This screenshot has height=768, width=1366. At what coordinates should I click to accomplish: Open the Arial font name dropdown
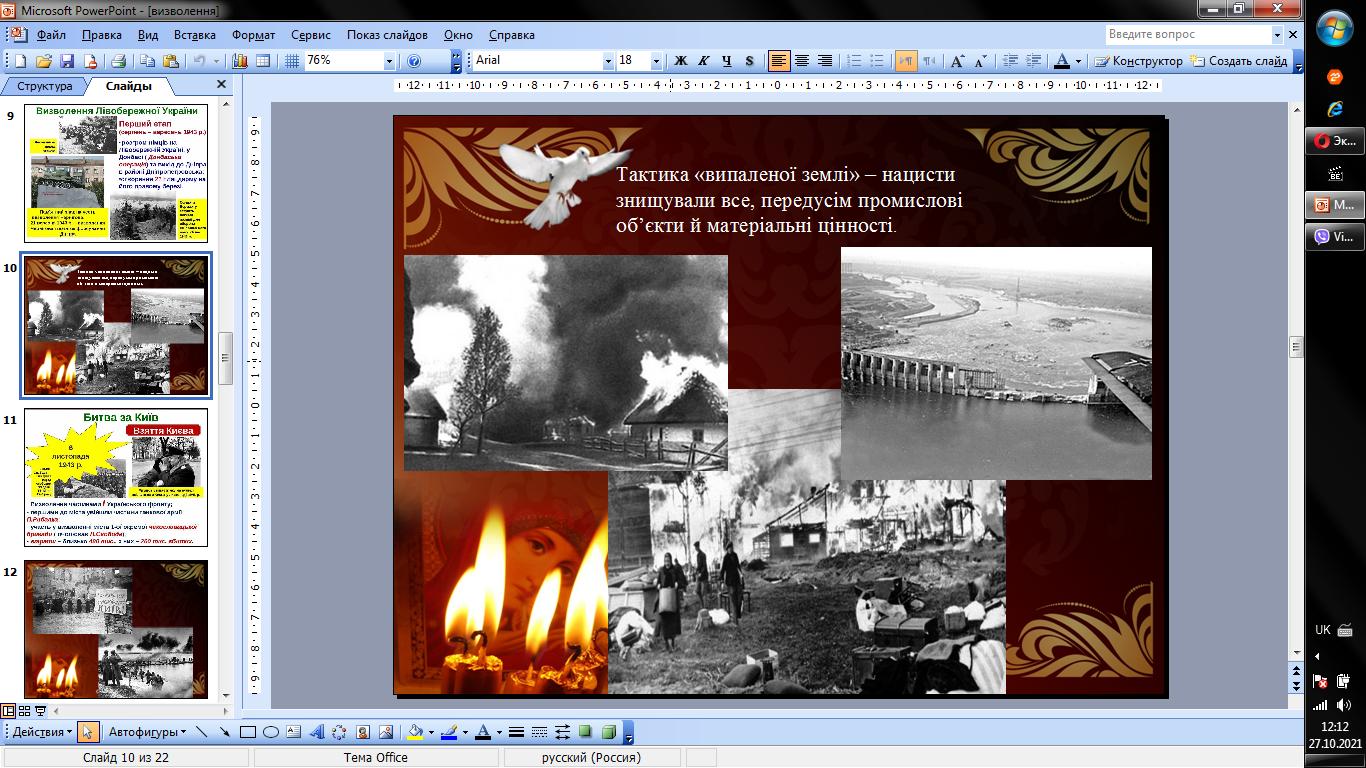[608, 61]
